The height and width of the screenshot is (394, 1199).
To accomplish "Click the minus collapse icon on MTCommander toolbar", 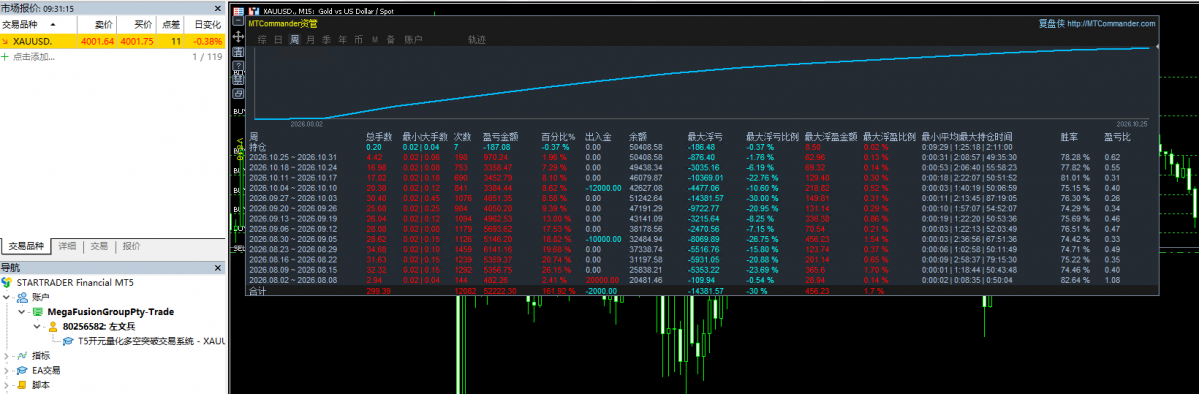I will click(x=238, y=21).
